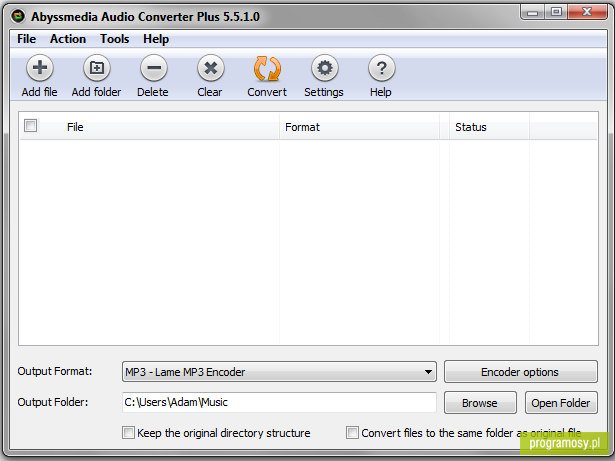The image size is (615, 461).
Task: Open Settings via the gear icon
Action: tap(324, 68)
